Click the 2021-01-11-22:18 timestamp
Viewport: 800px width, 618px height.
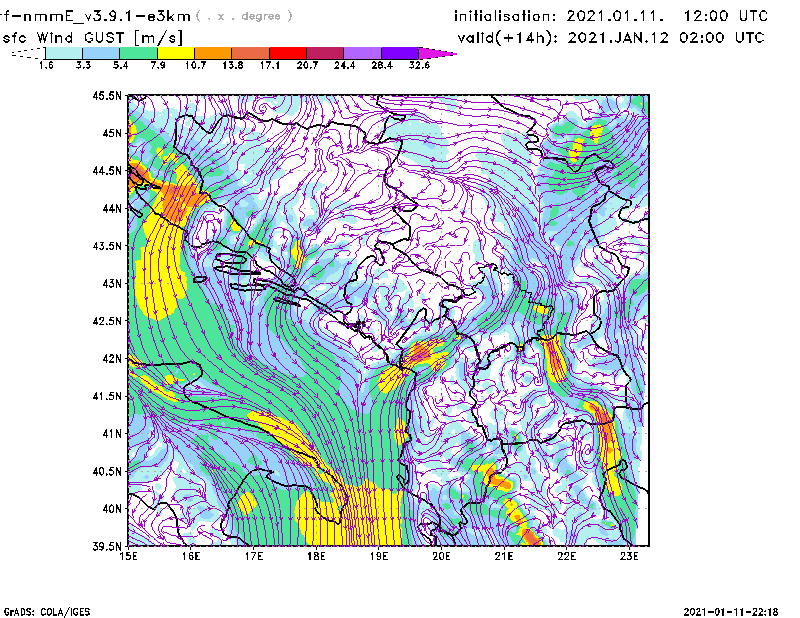pyautogui.click(x=730, y=610)
